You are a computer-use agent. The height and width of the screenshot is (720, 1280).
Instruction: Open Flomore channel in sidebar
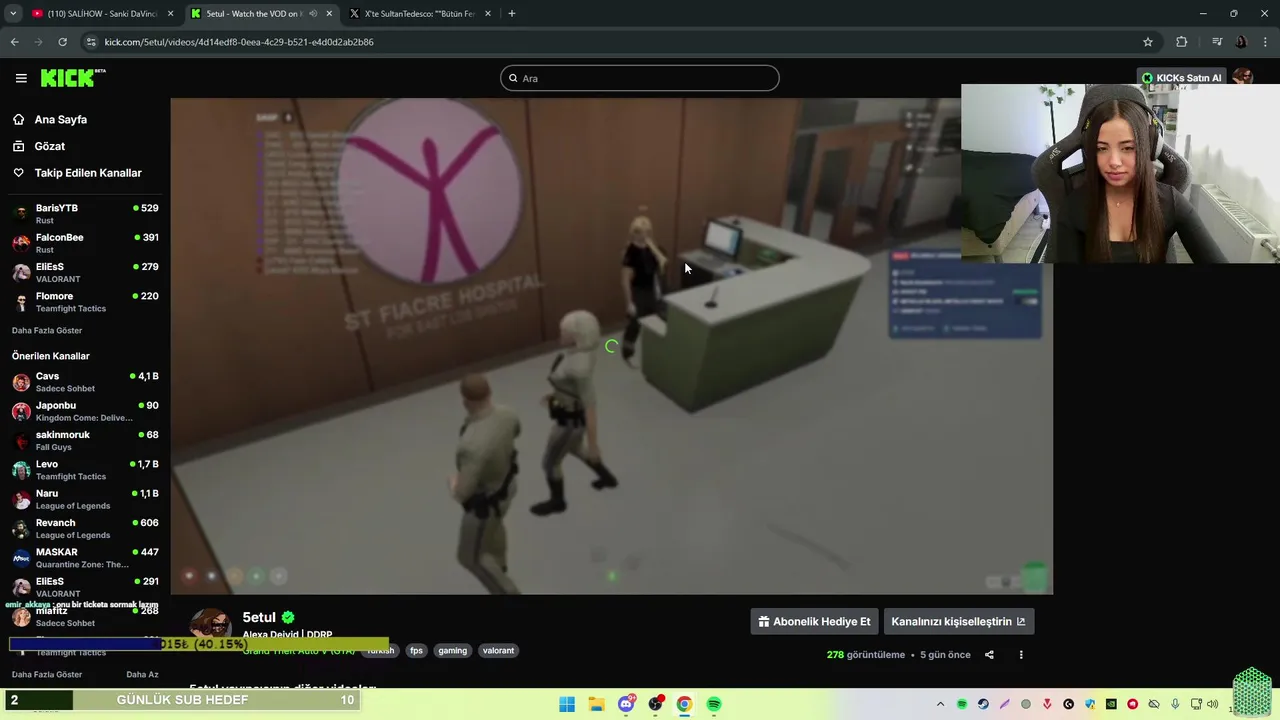coord(84,301)
